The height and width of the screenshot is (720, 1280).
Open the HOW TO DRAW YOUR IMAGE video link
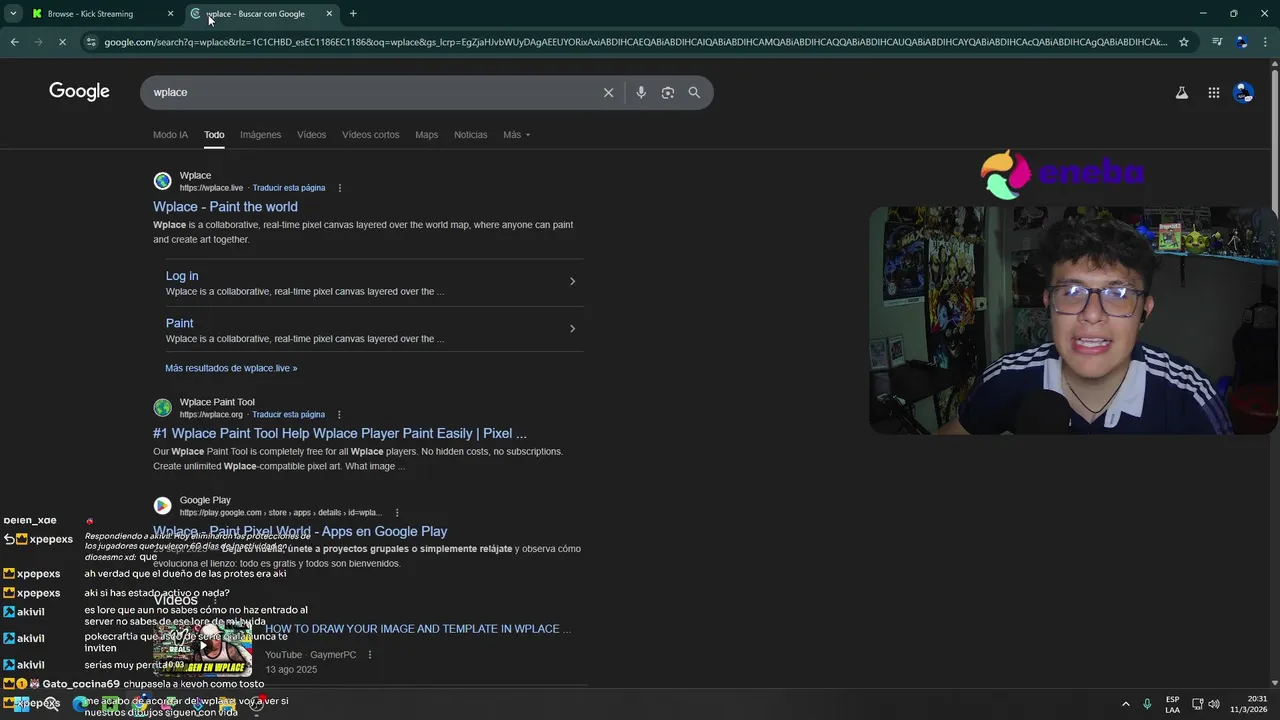point(418,629)
